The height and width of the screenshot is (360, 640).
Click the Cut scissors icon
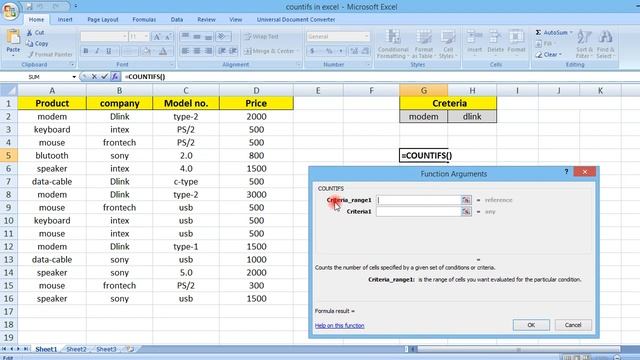29,32
